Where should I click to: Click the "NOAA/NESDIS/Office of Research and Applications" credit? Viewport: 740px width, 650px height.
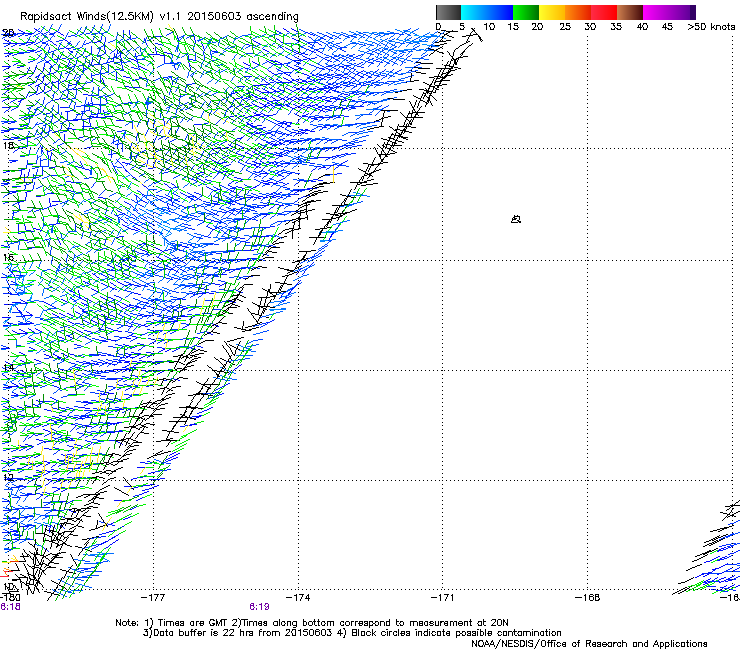[589, 644]
